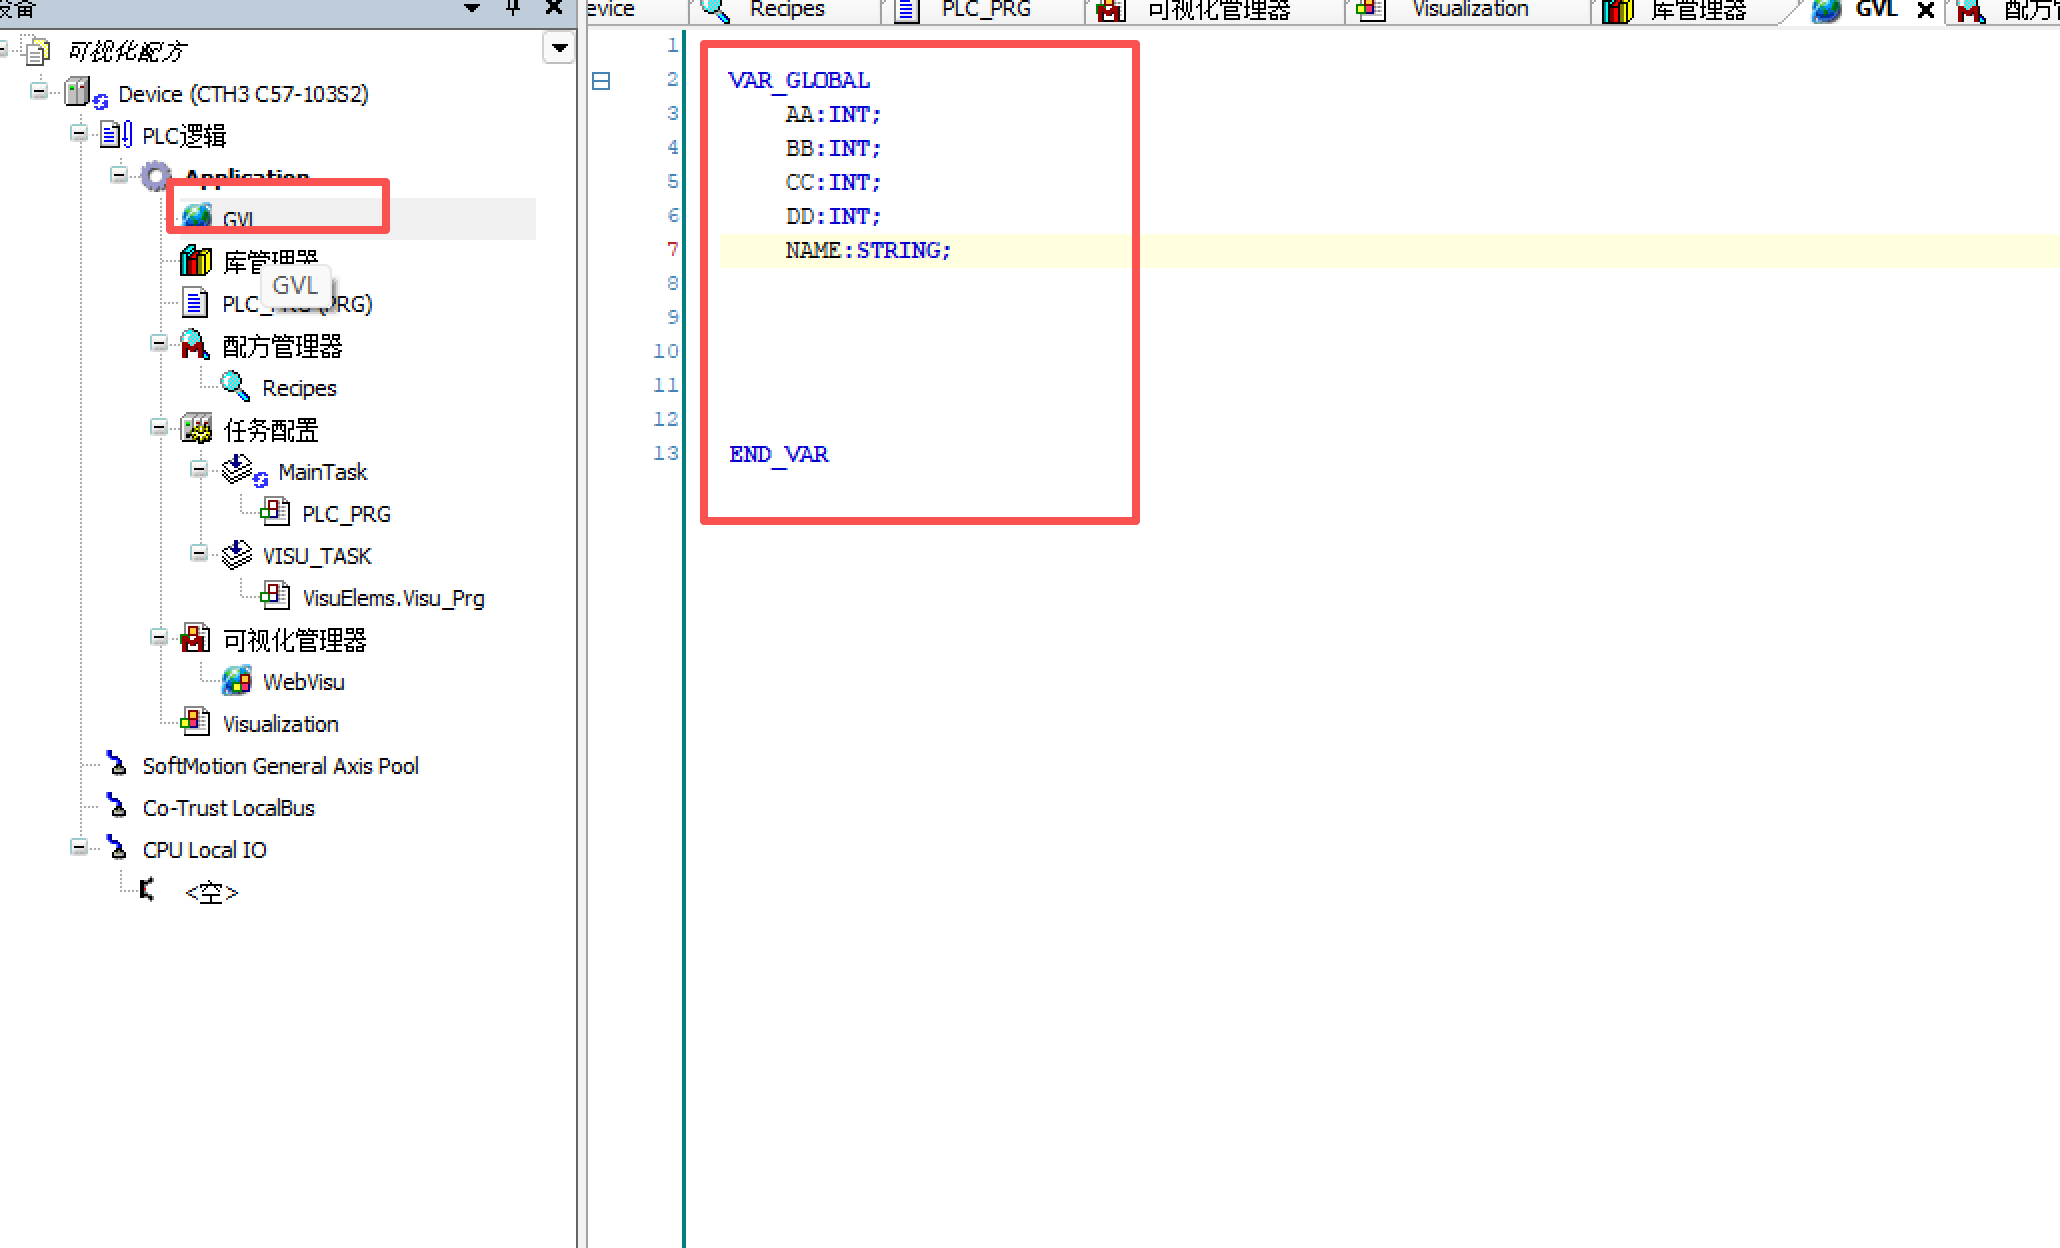This screenshot has height=1248, width=2060.
Task: Collapse the Application node
Action: [x=118, y=175]
